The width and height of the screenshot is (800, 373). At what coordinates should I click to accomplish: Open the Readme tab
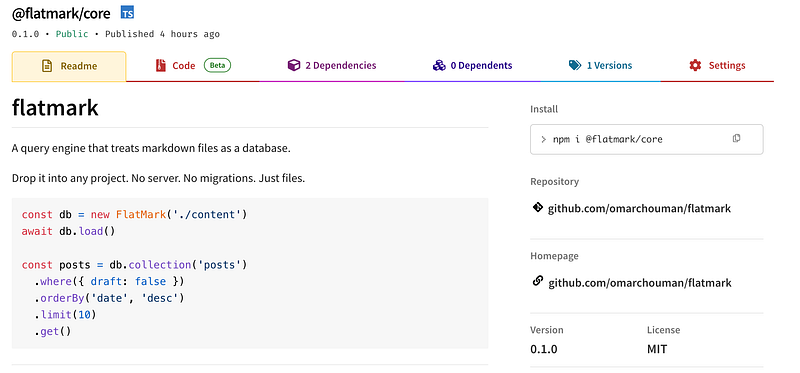tap(69, 66)
